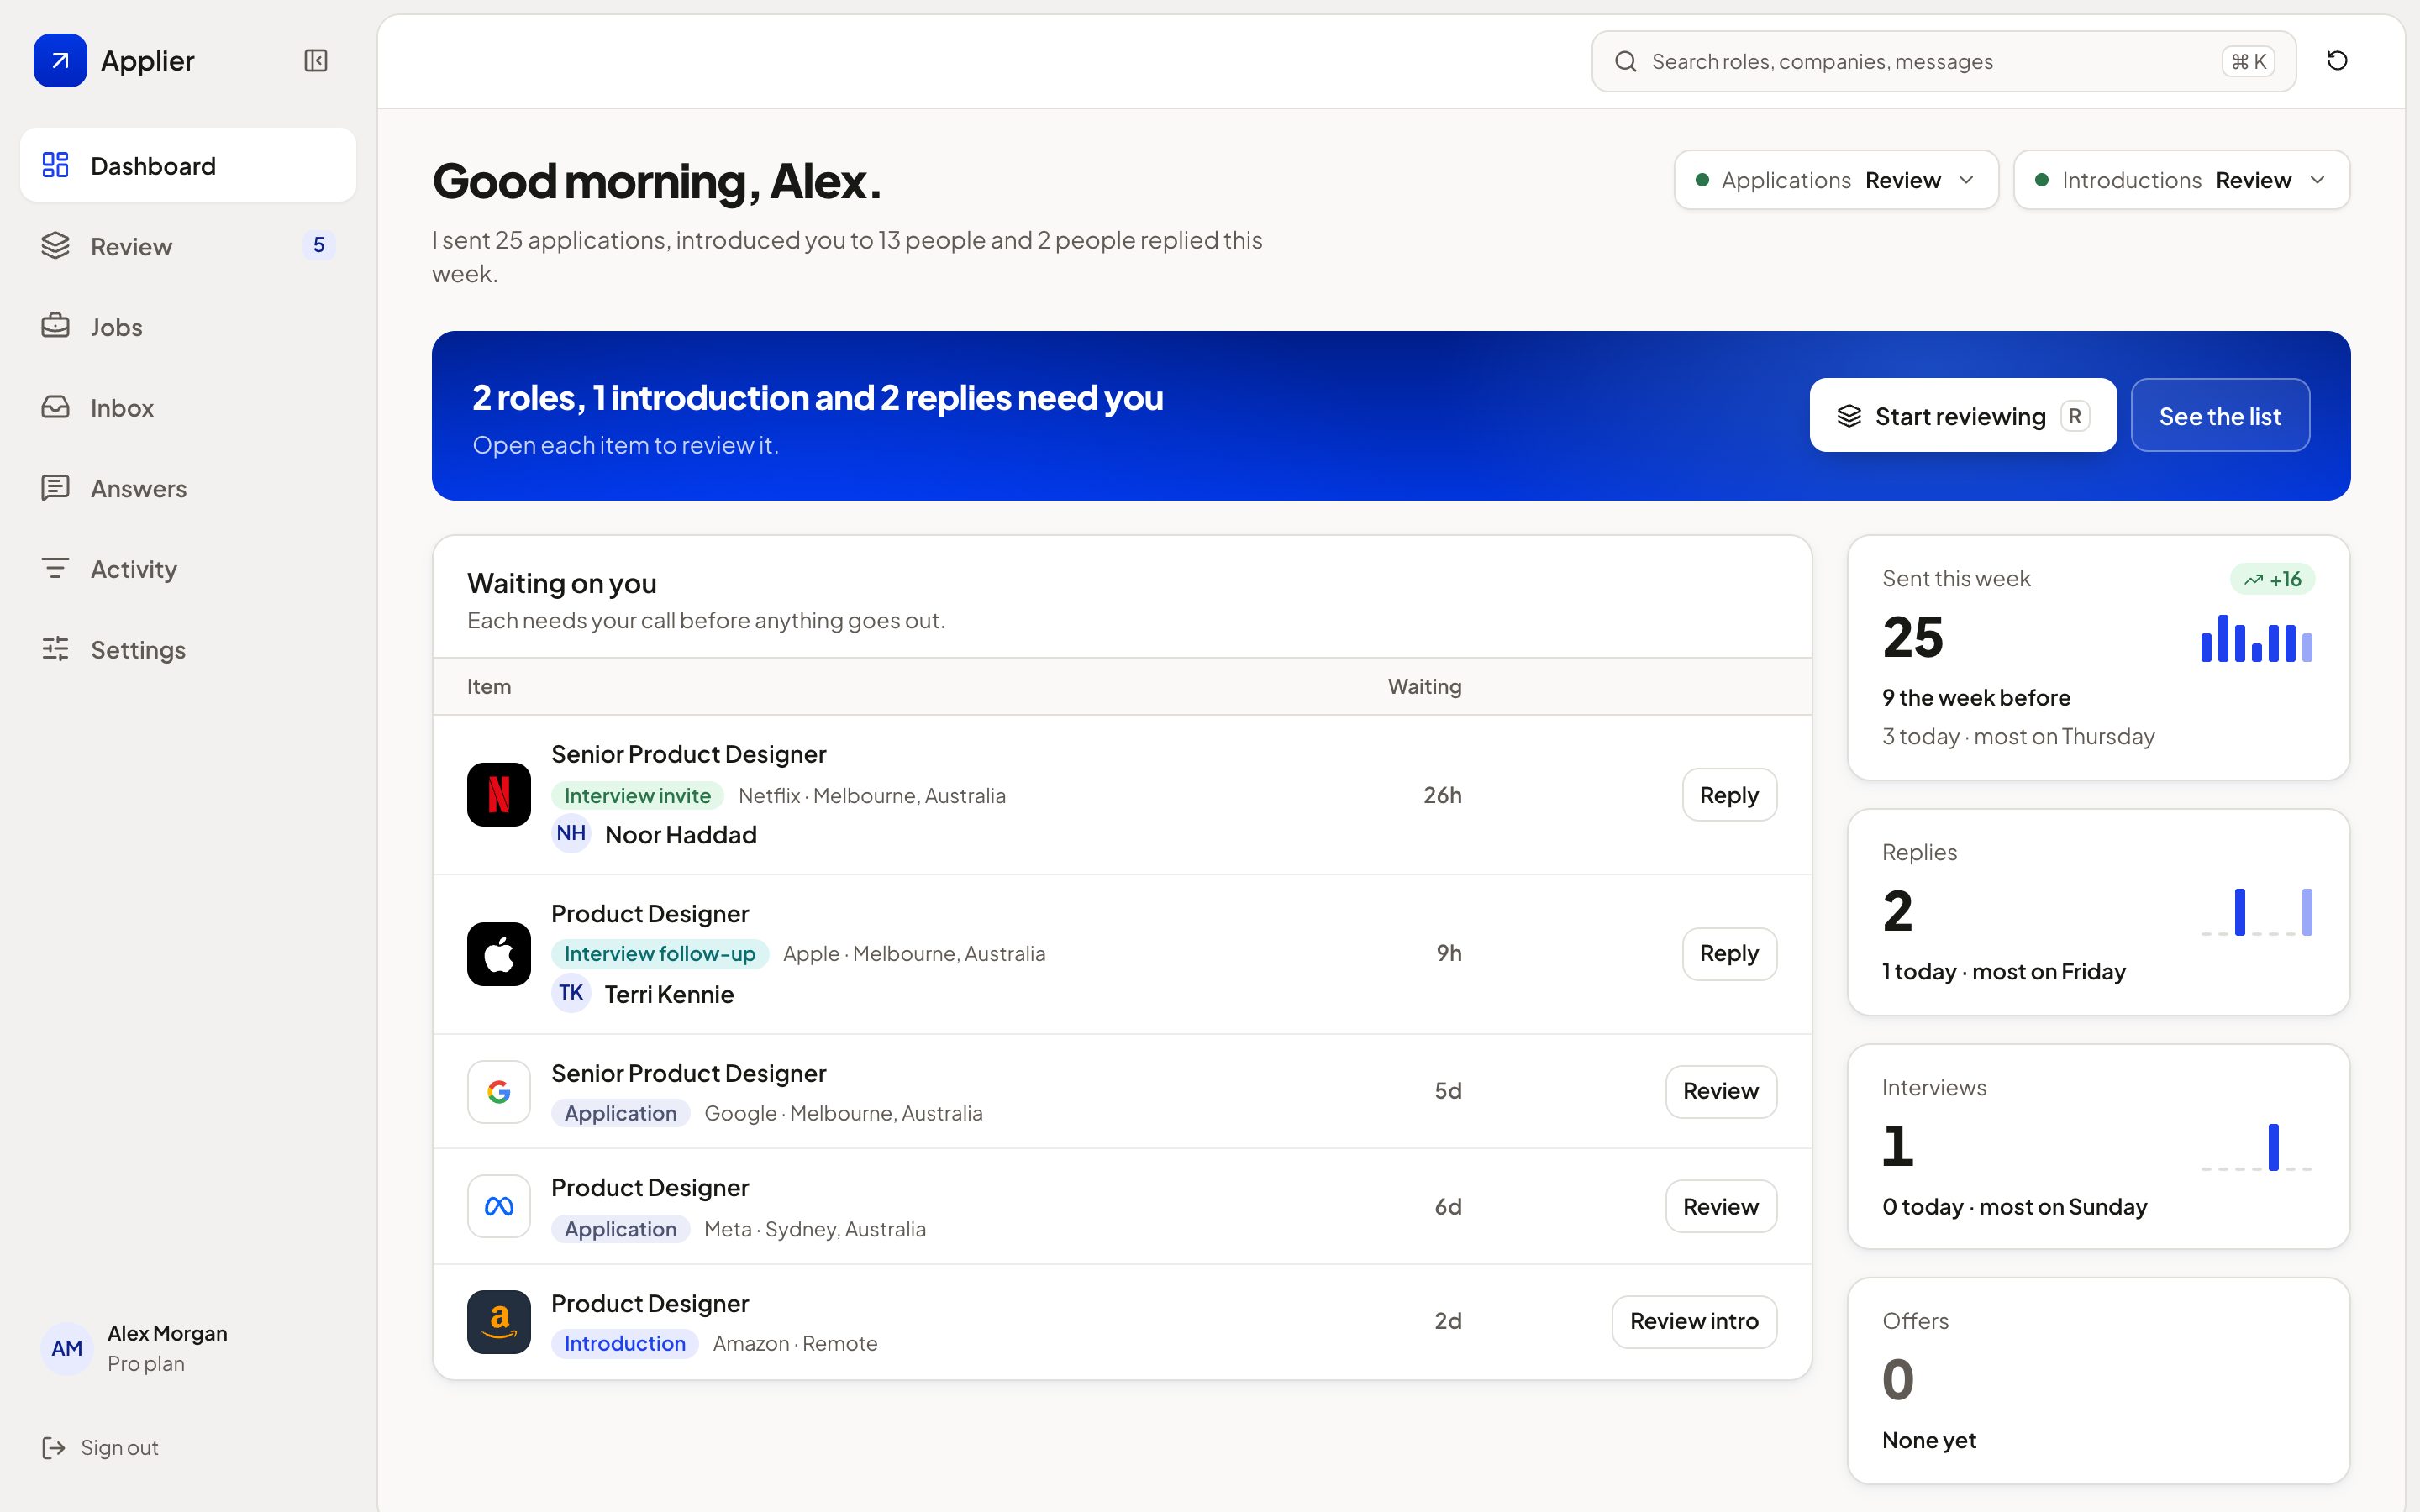Viewport: 2420px width, 1512px height.
Task: Click the TK avatar for Terri Kennie
Action: point(571,993)
